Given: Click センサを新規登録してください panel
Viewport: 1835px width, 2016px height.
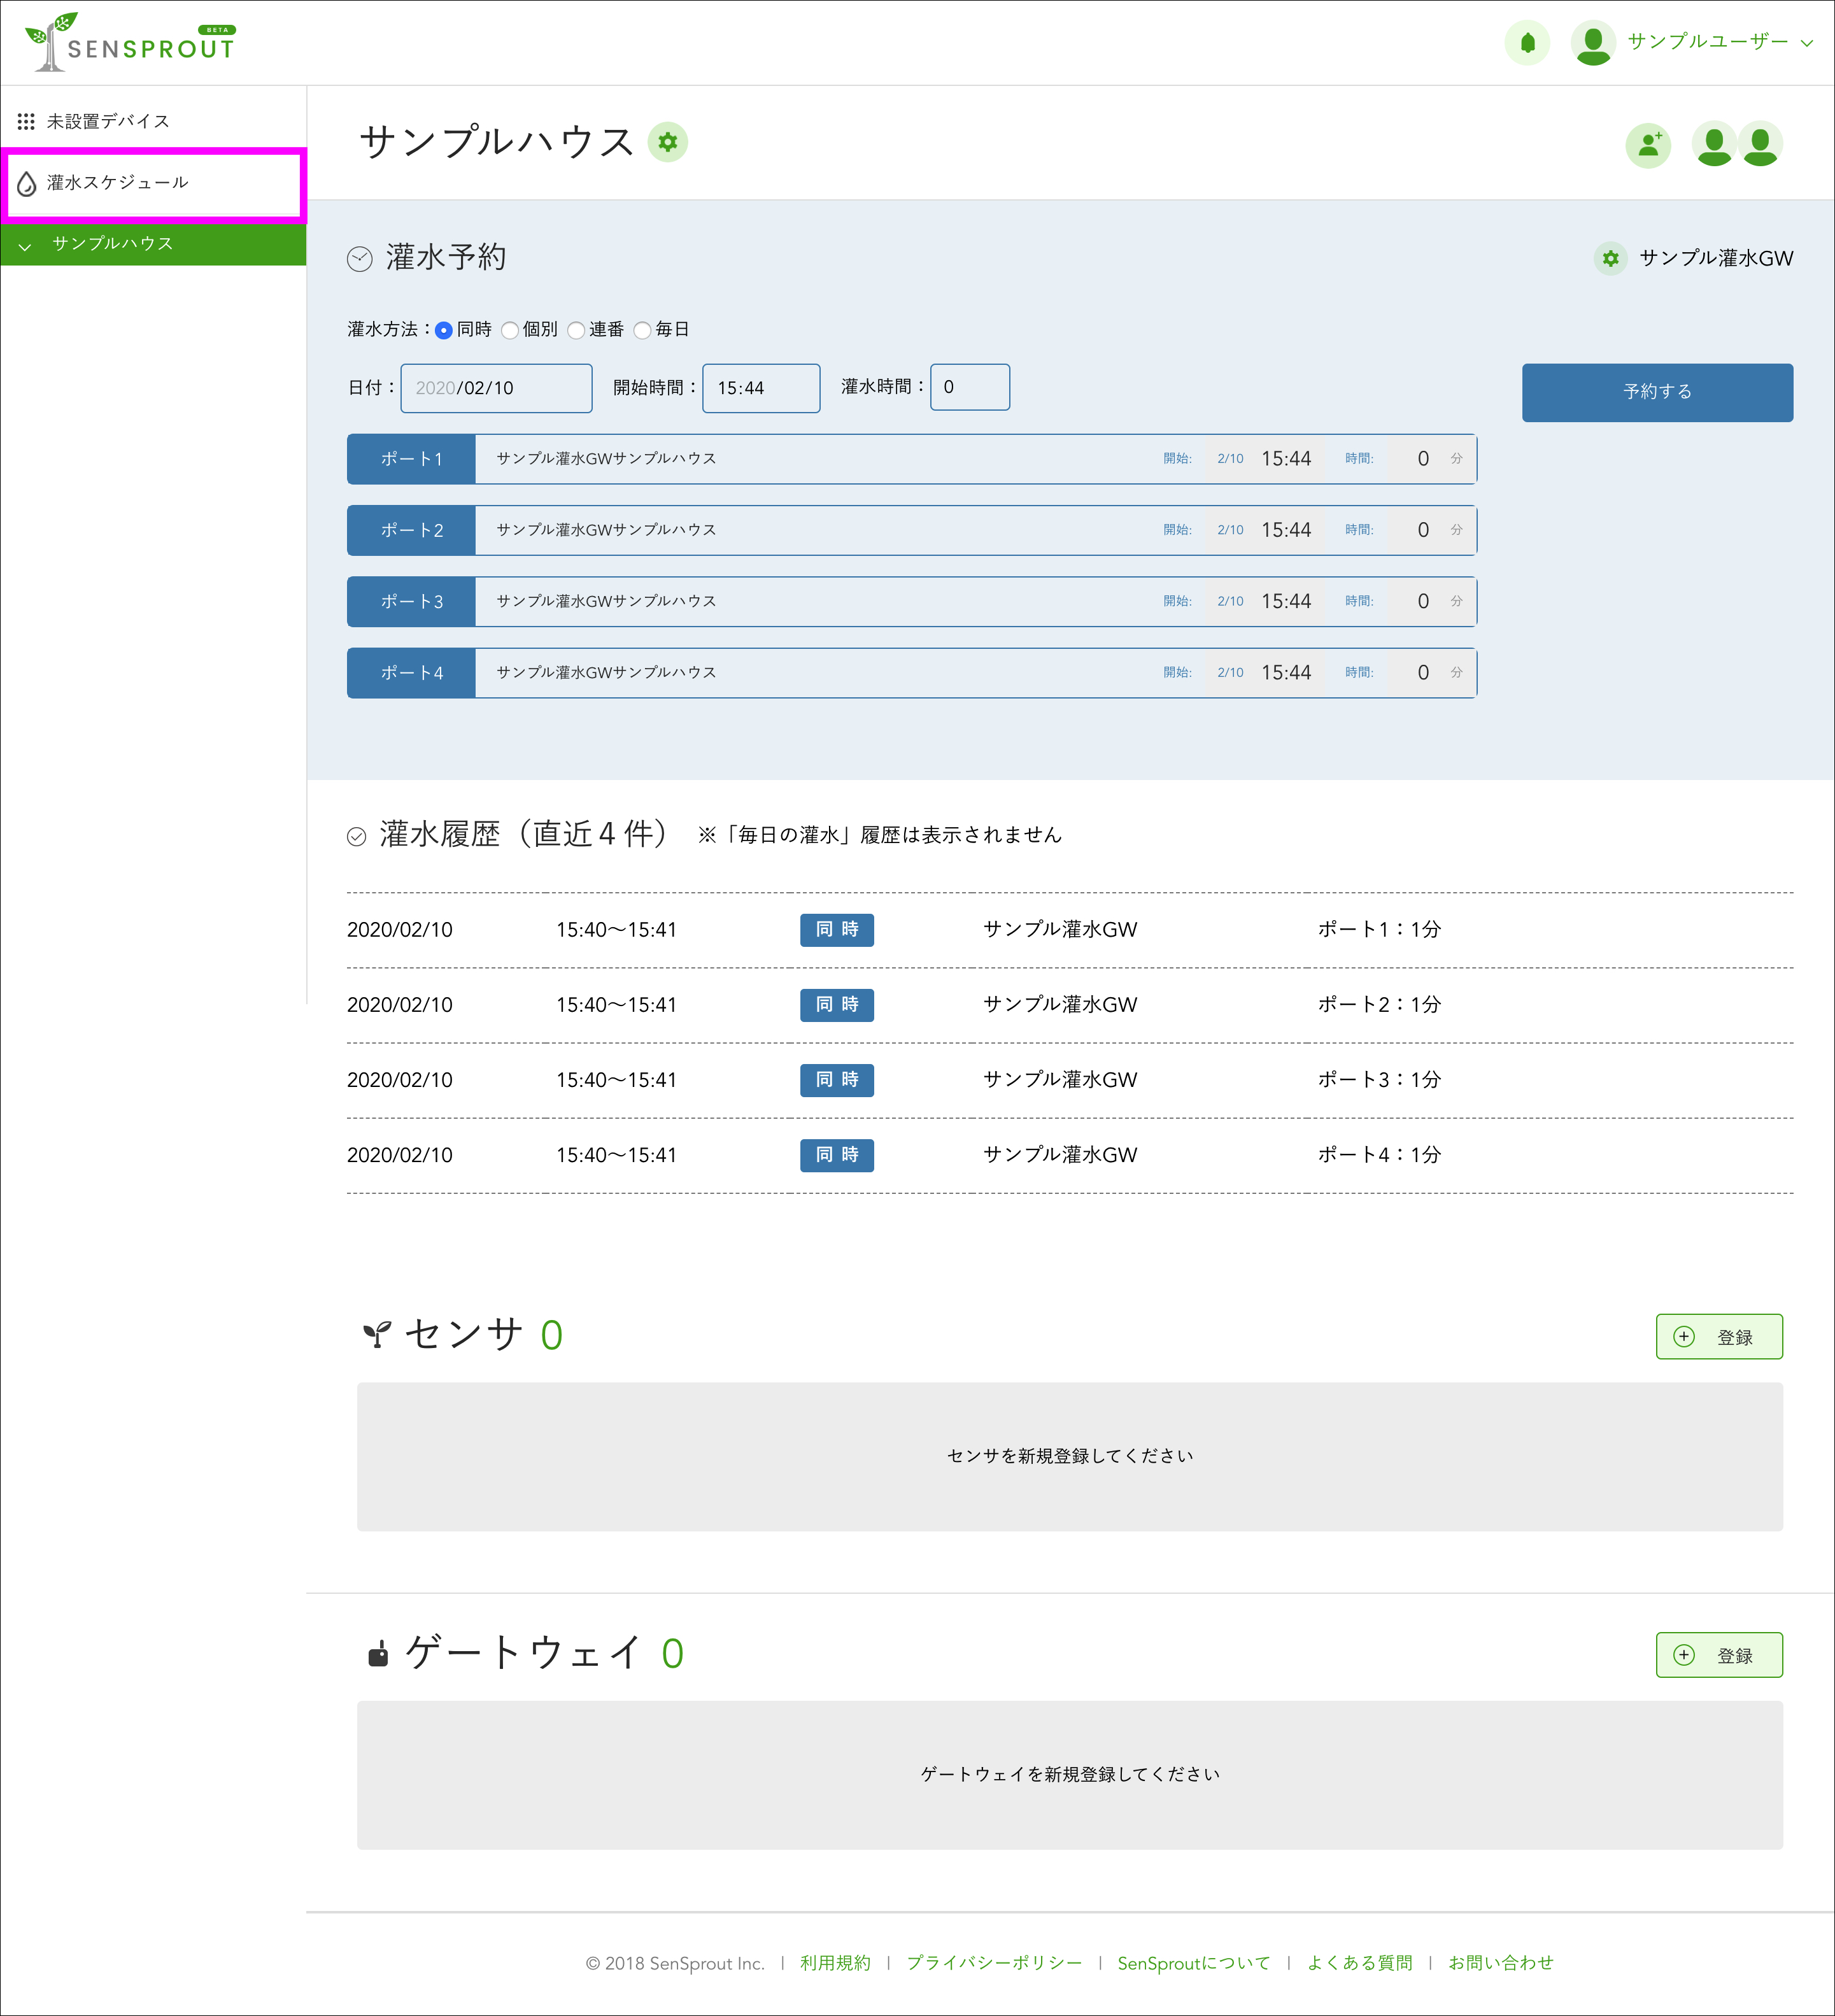Looking at the screenshot, I should [x=1070, y=1456].
